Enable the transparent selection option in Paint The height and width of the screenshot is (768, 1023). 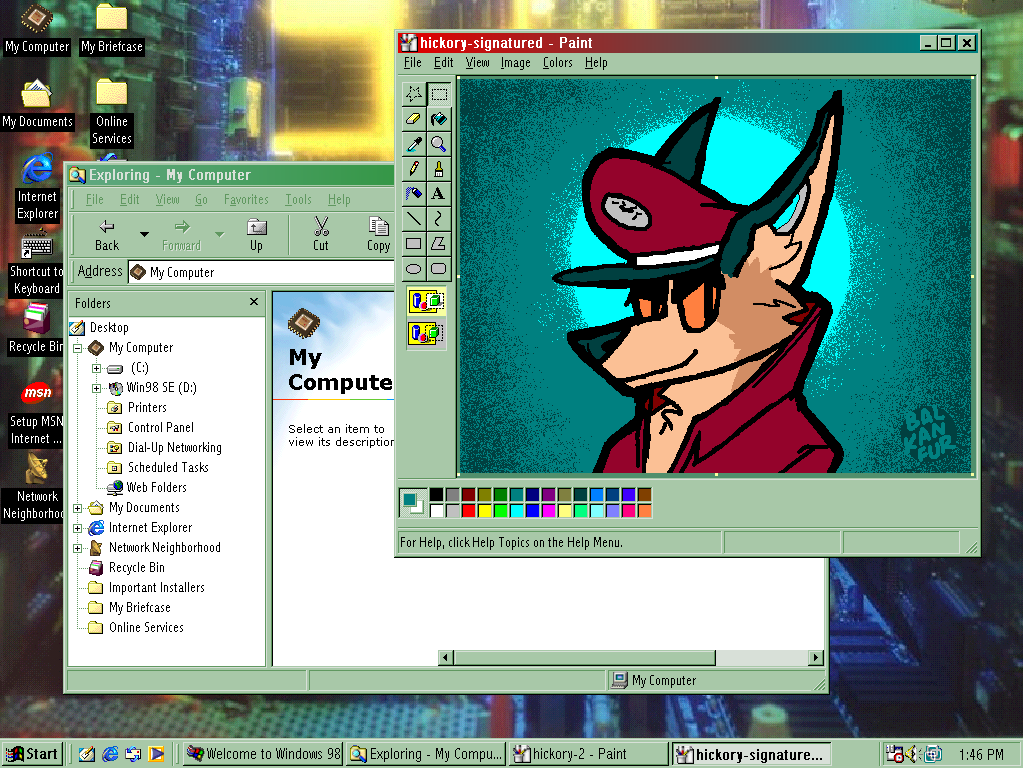pyautogui.click(x=427, y=333)
